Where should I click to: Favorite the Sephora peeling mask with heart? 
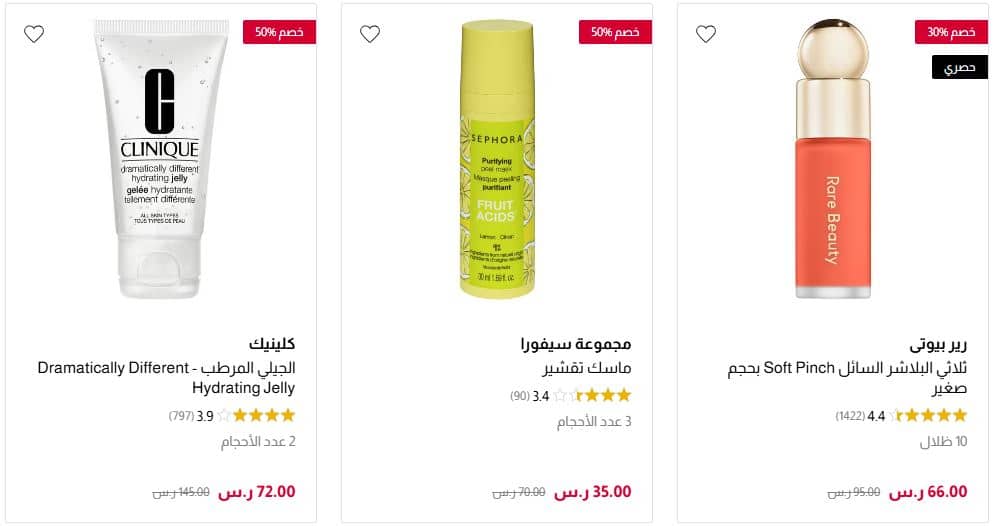(x=370, y=34)
